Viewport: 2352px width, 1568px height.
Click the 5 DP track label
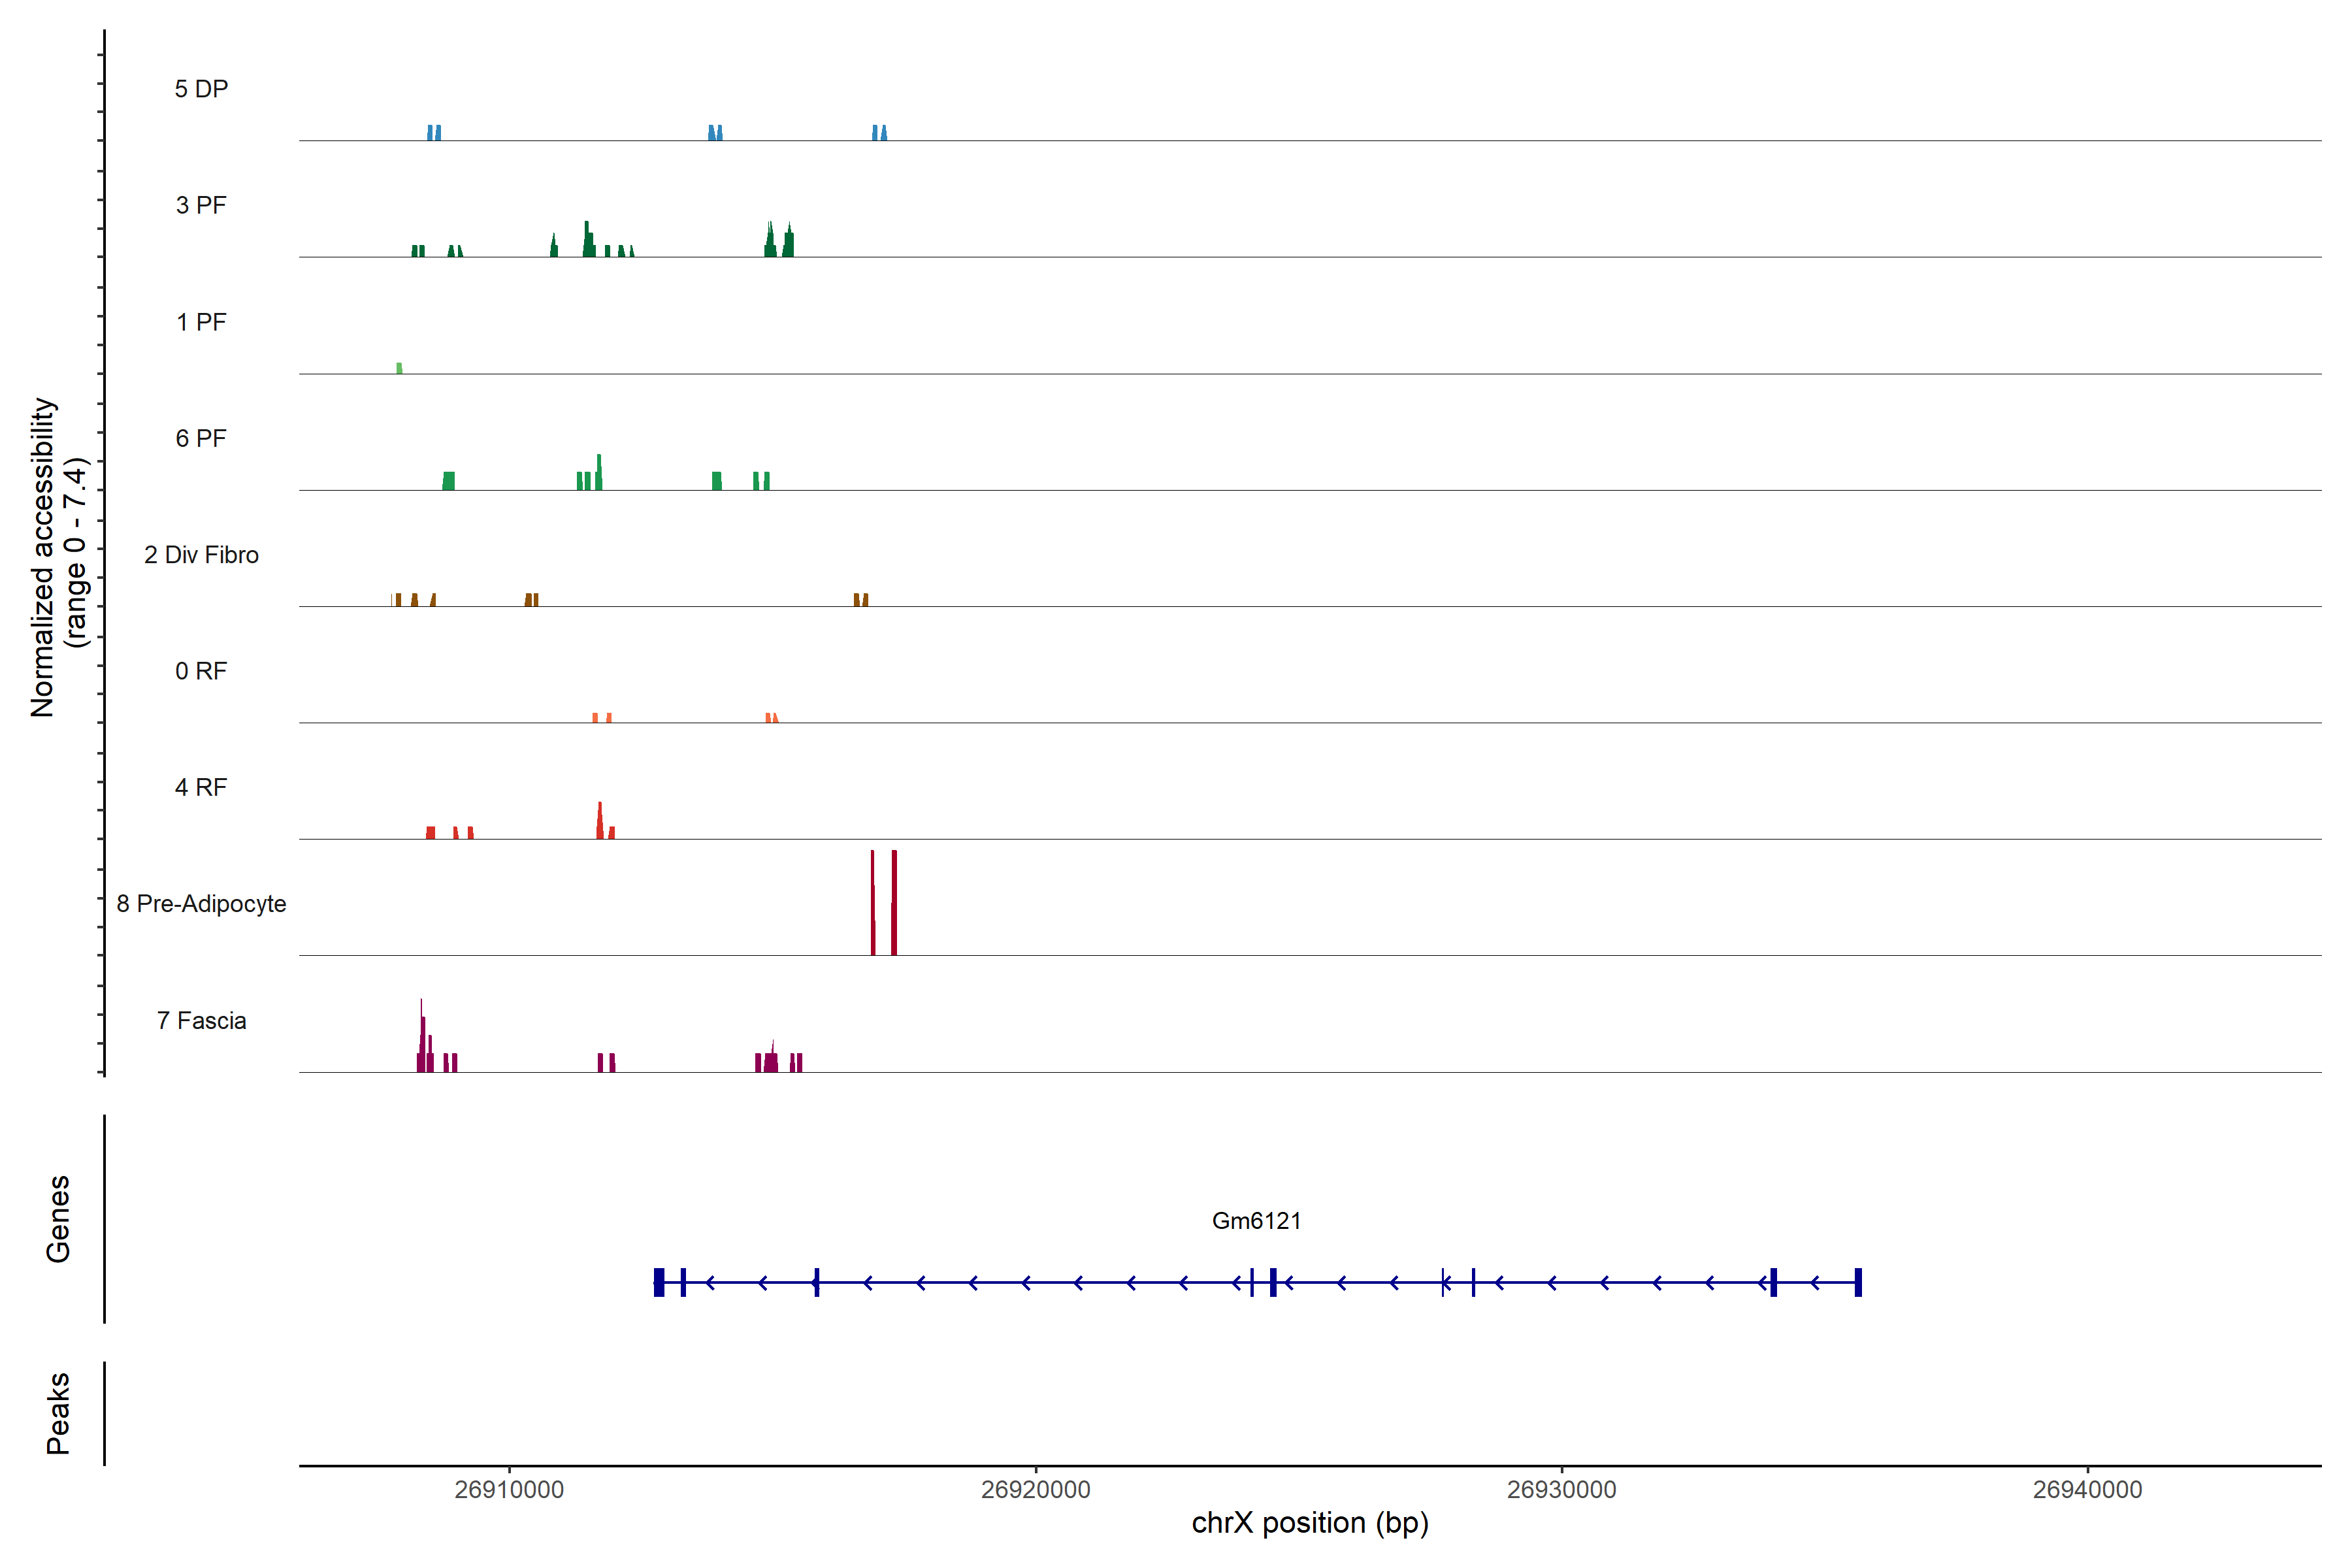201,89
